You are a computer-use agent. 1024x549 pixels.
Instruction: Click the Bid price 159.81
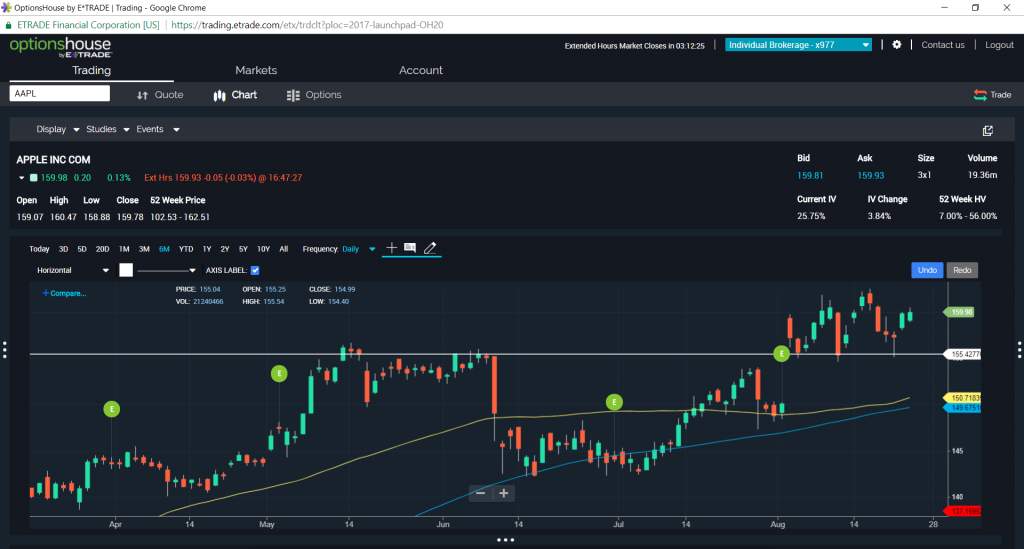pos(810,176)
